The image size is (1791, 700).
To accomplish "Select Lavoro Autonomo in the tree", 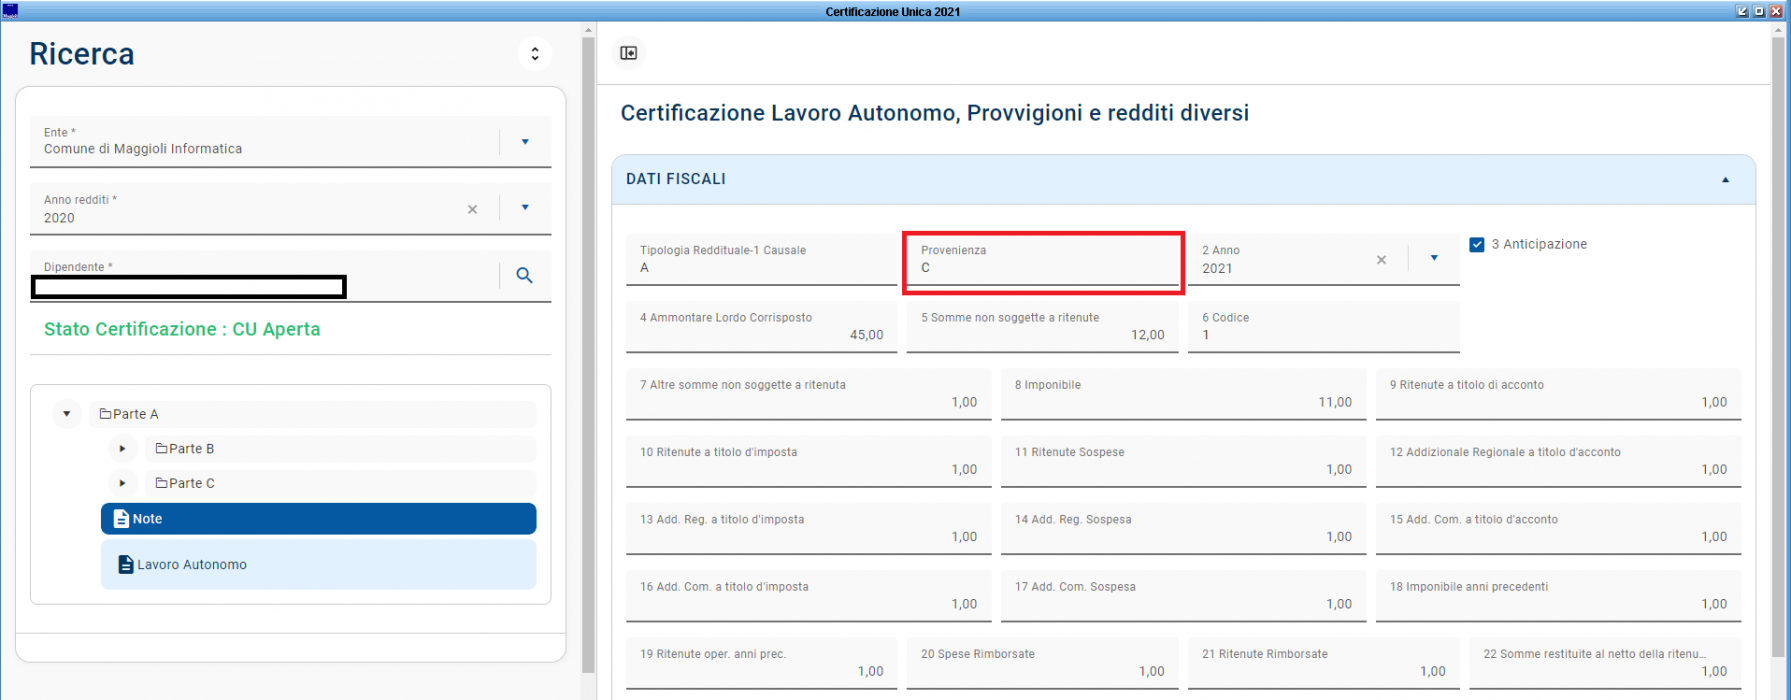I will (x=318, y=565).
